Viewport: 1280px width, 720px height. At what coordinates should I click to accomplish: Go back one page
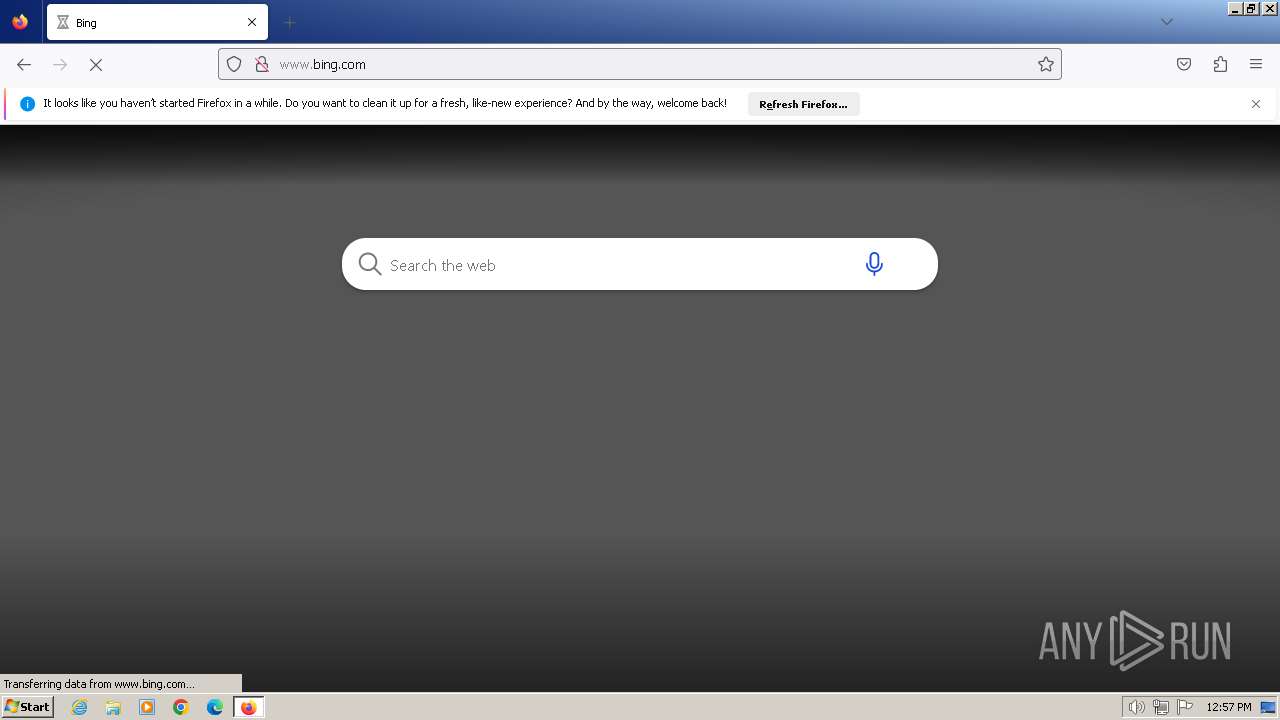tap(24, 64)
